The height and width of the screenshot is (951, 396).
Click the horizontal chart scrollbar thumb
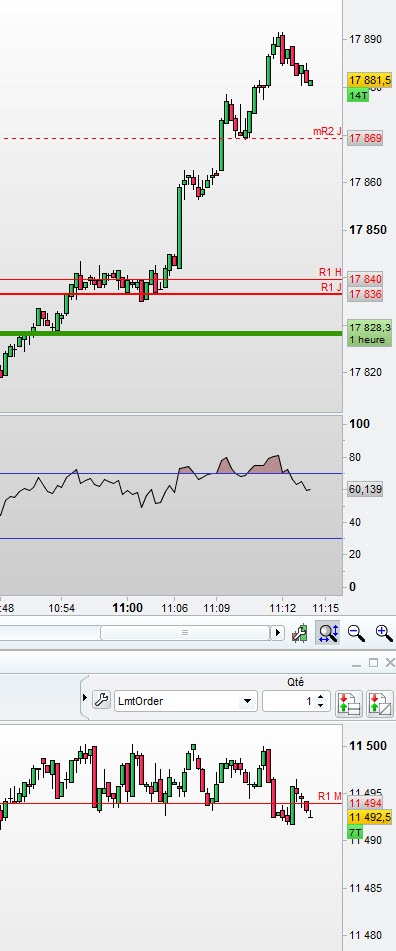185,633
